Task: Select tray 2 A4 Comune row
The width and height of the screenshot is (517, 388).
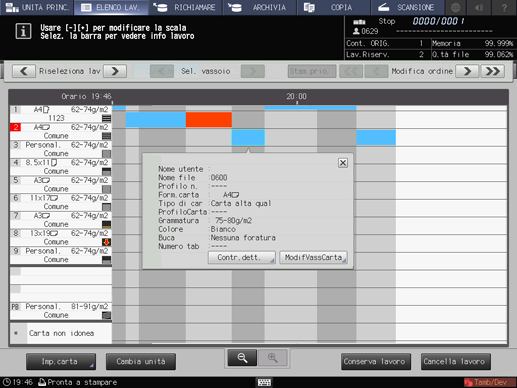Action: [x=61, y=132]
